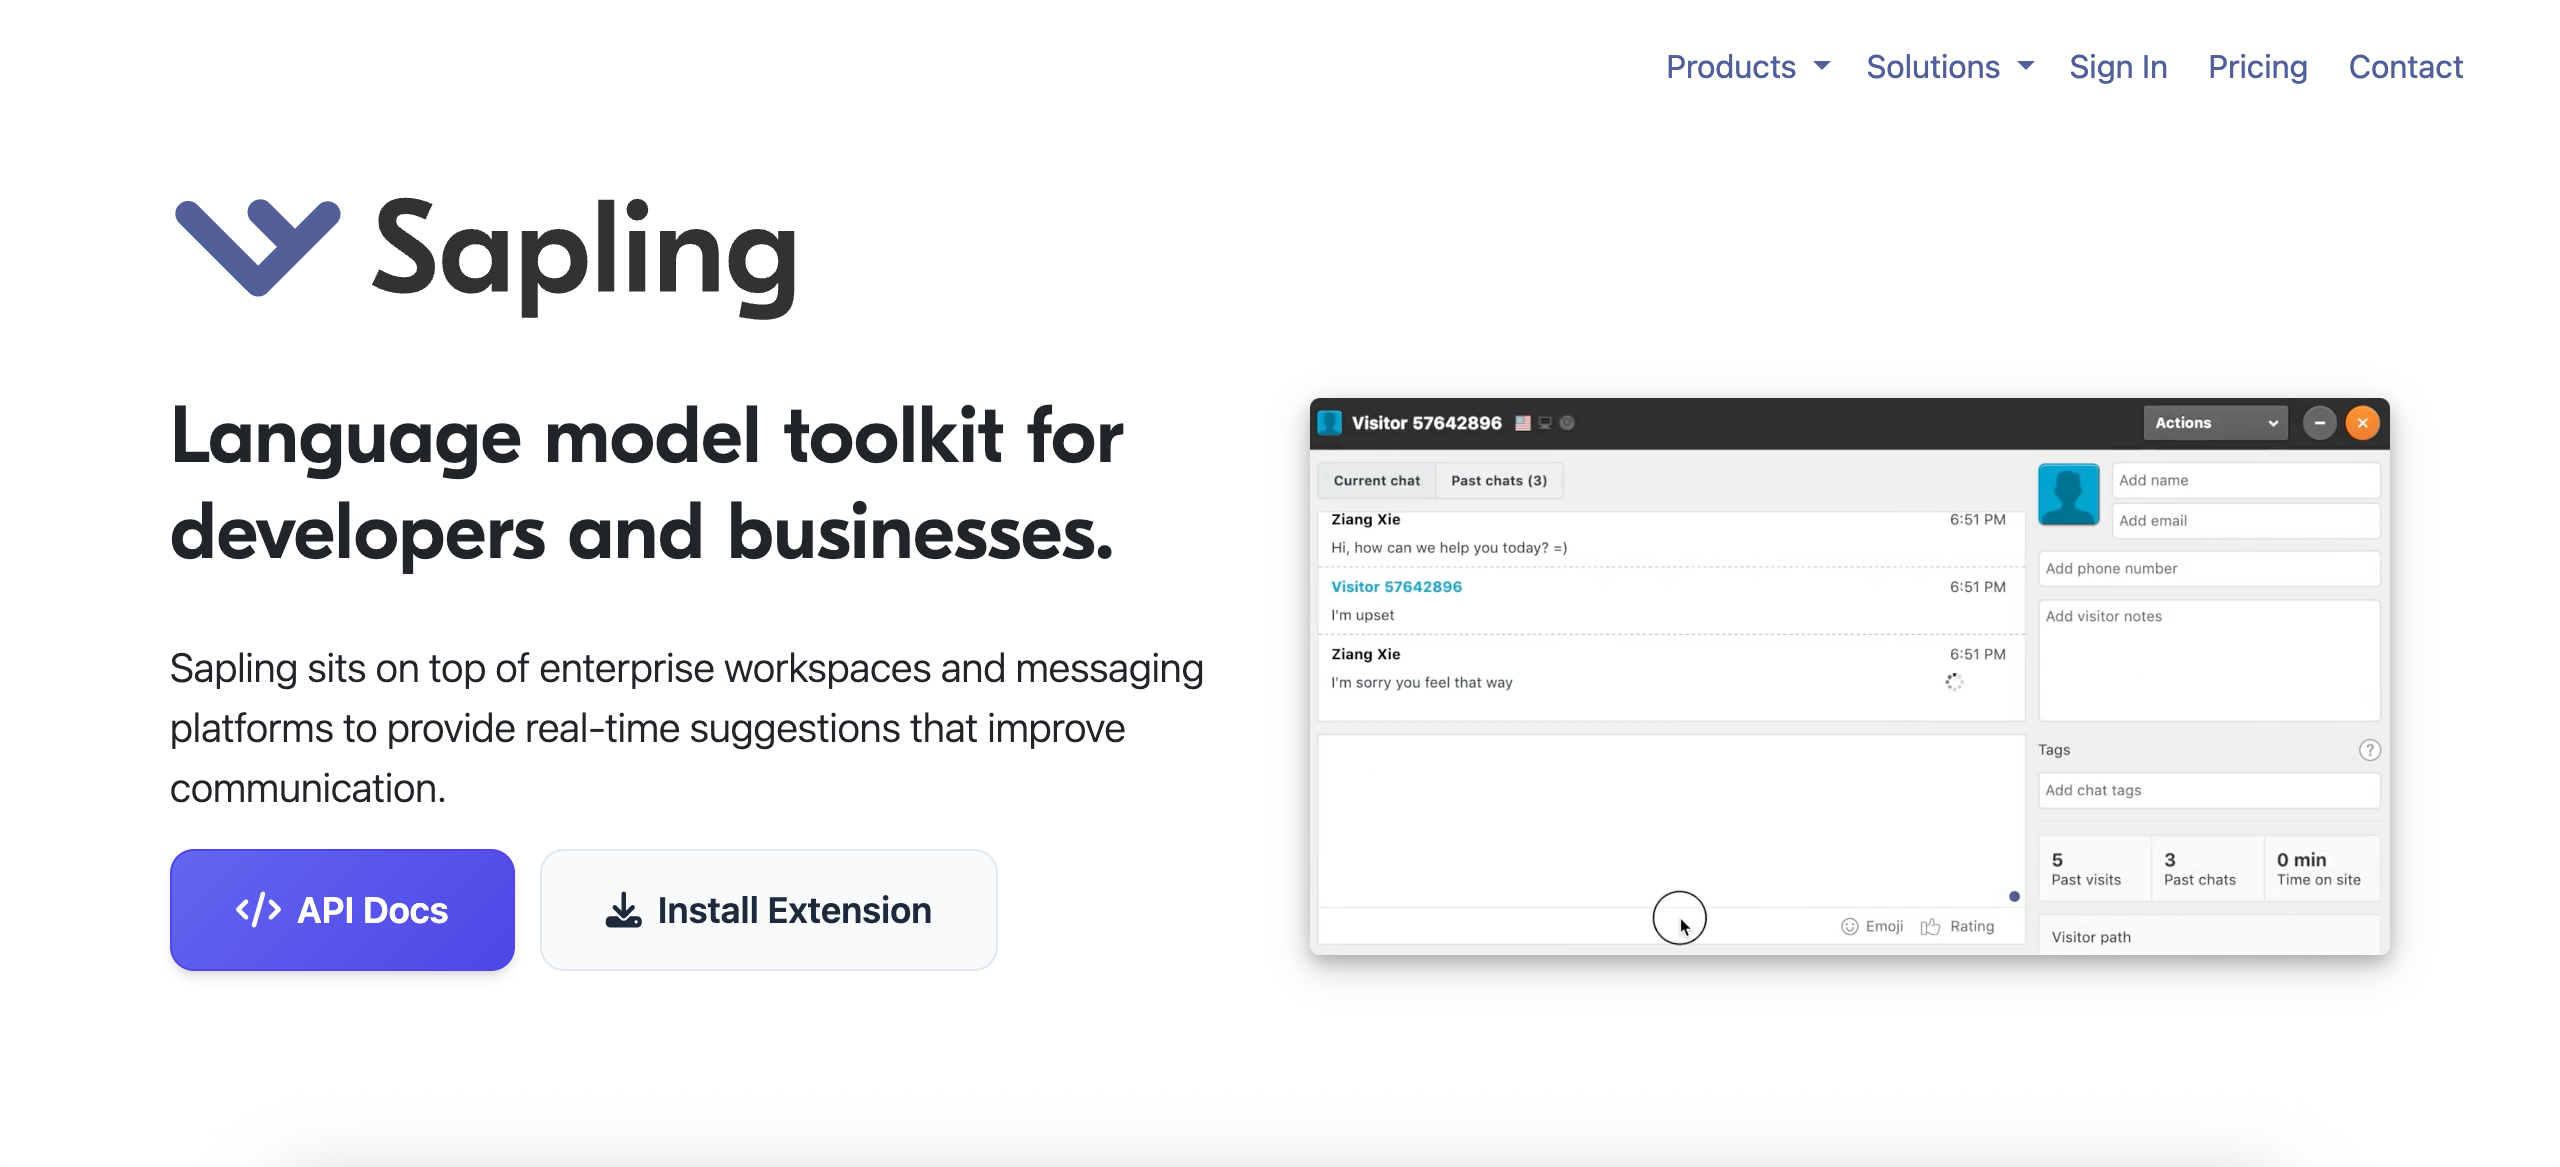Open the API Docs button
The width and height of the screenshot is (2560, 1167).
[x=342, y=910]
